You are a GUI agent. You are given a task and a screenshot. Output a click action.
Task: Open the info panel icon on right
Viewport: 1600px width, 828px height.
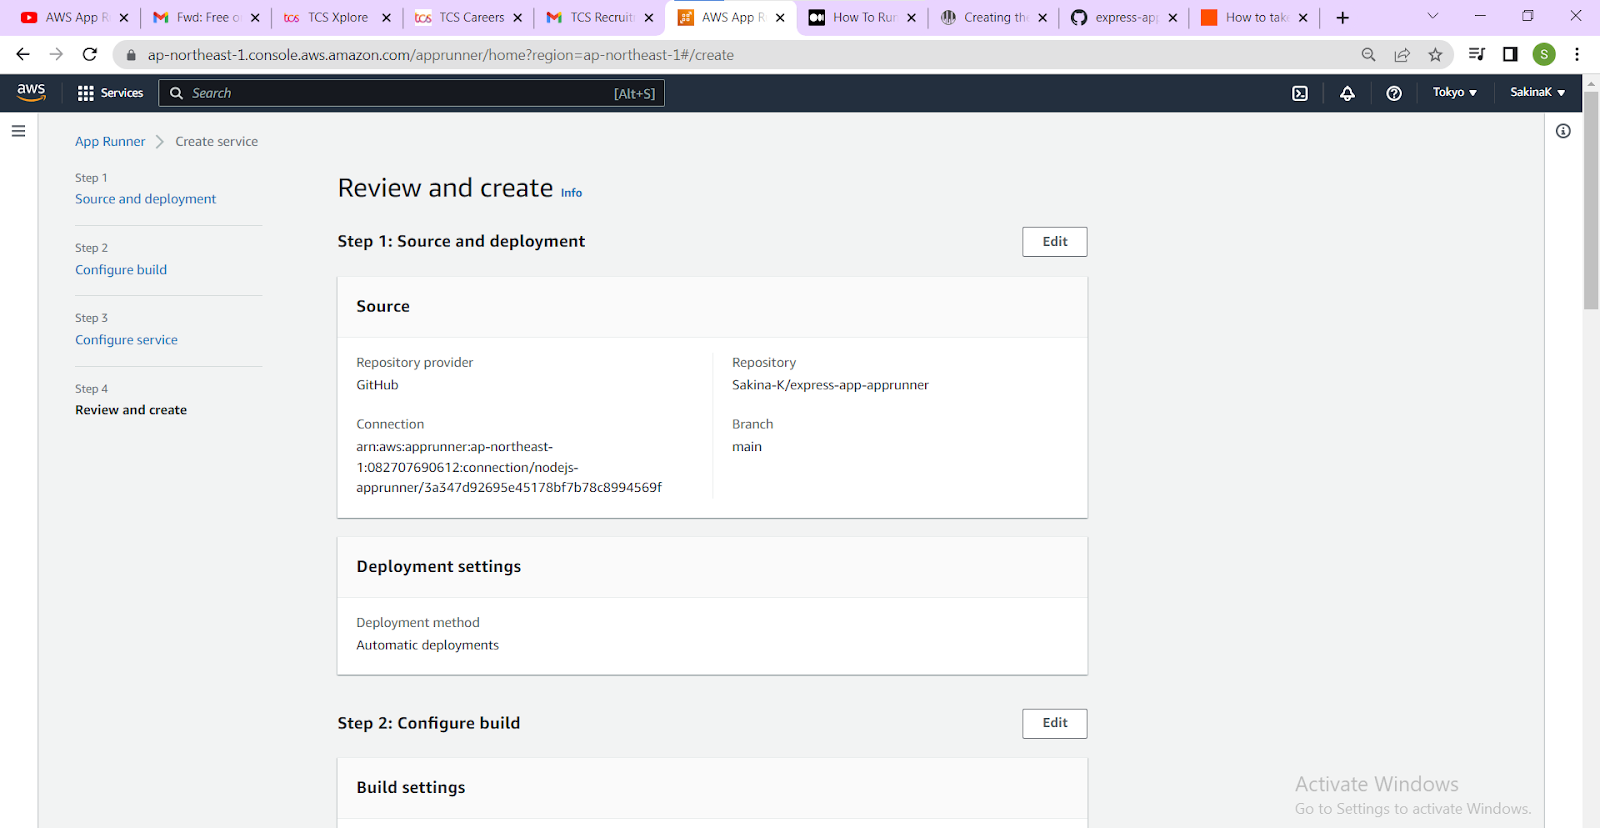coord(1563,131)
